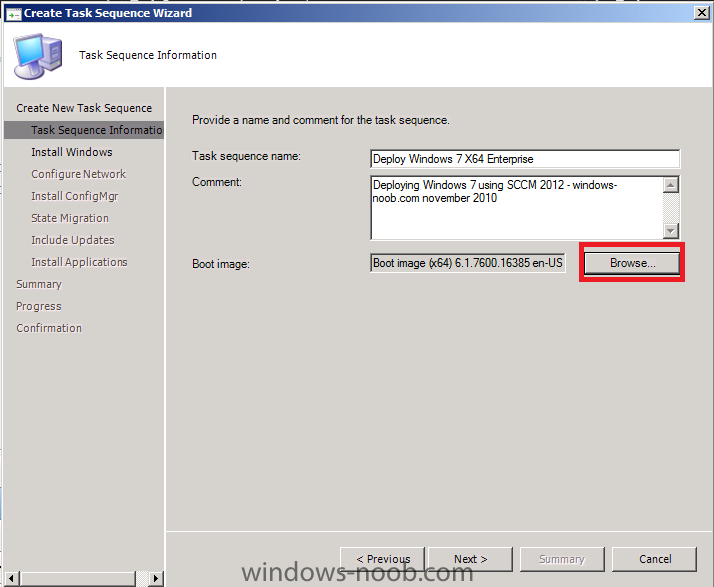This screenshot has height=587, width=714.
Task: Select Include Updates step
Action: point(73,240)
